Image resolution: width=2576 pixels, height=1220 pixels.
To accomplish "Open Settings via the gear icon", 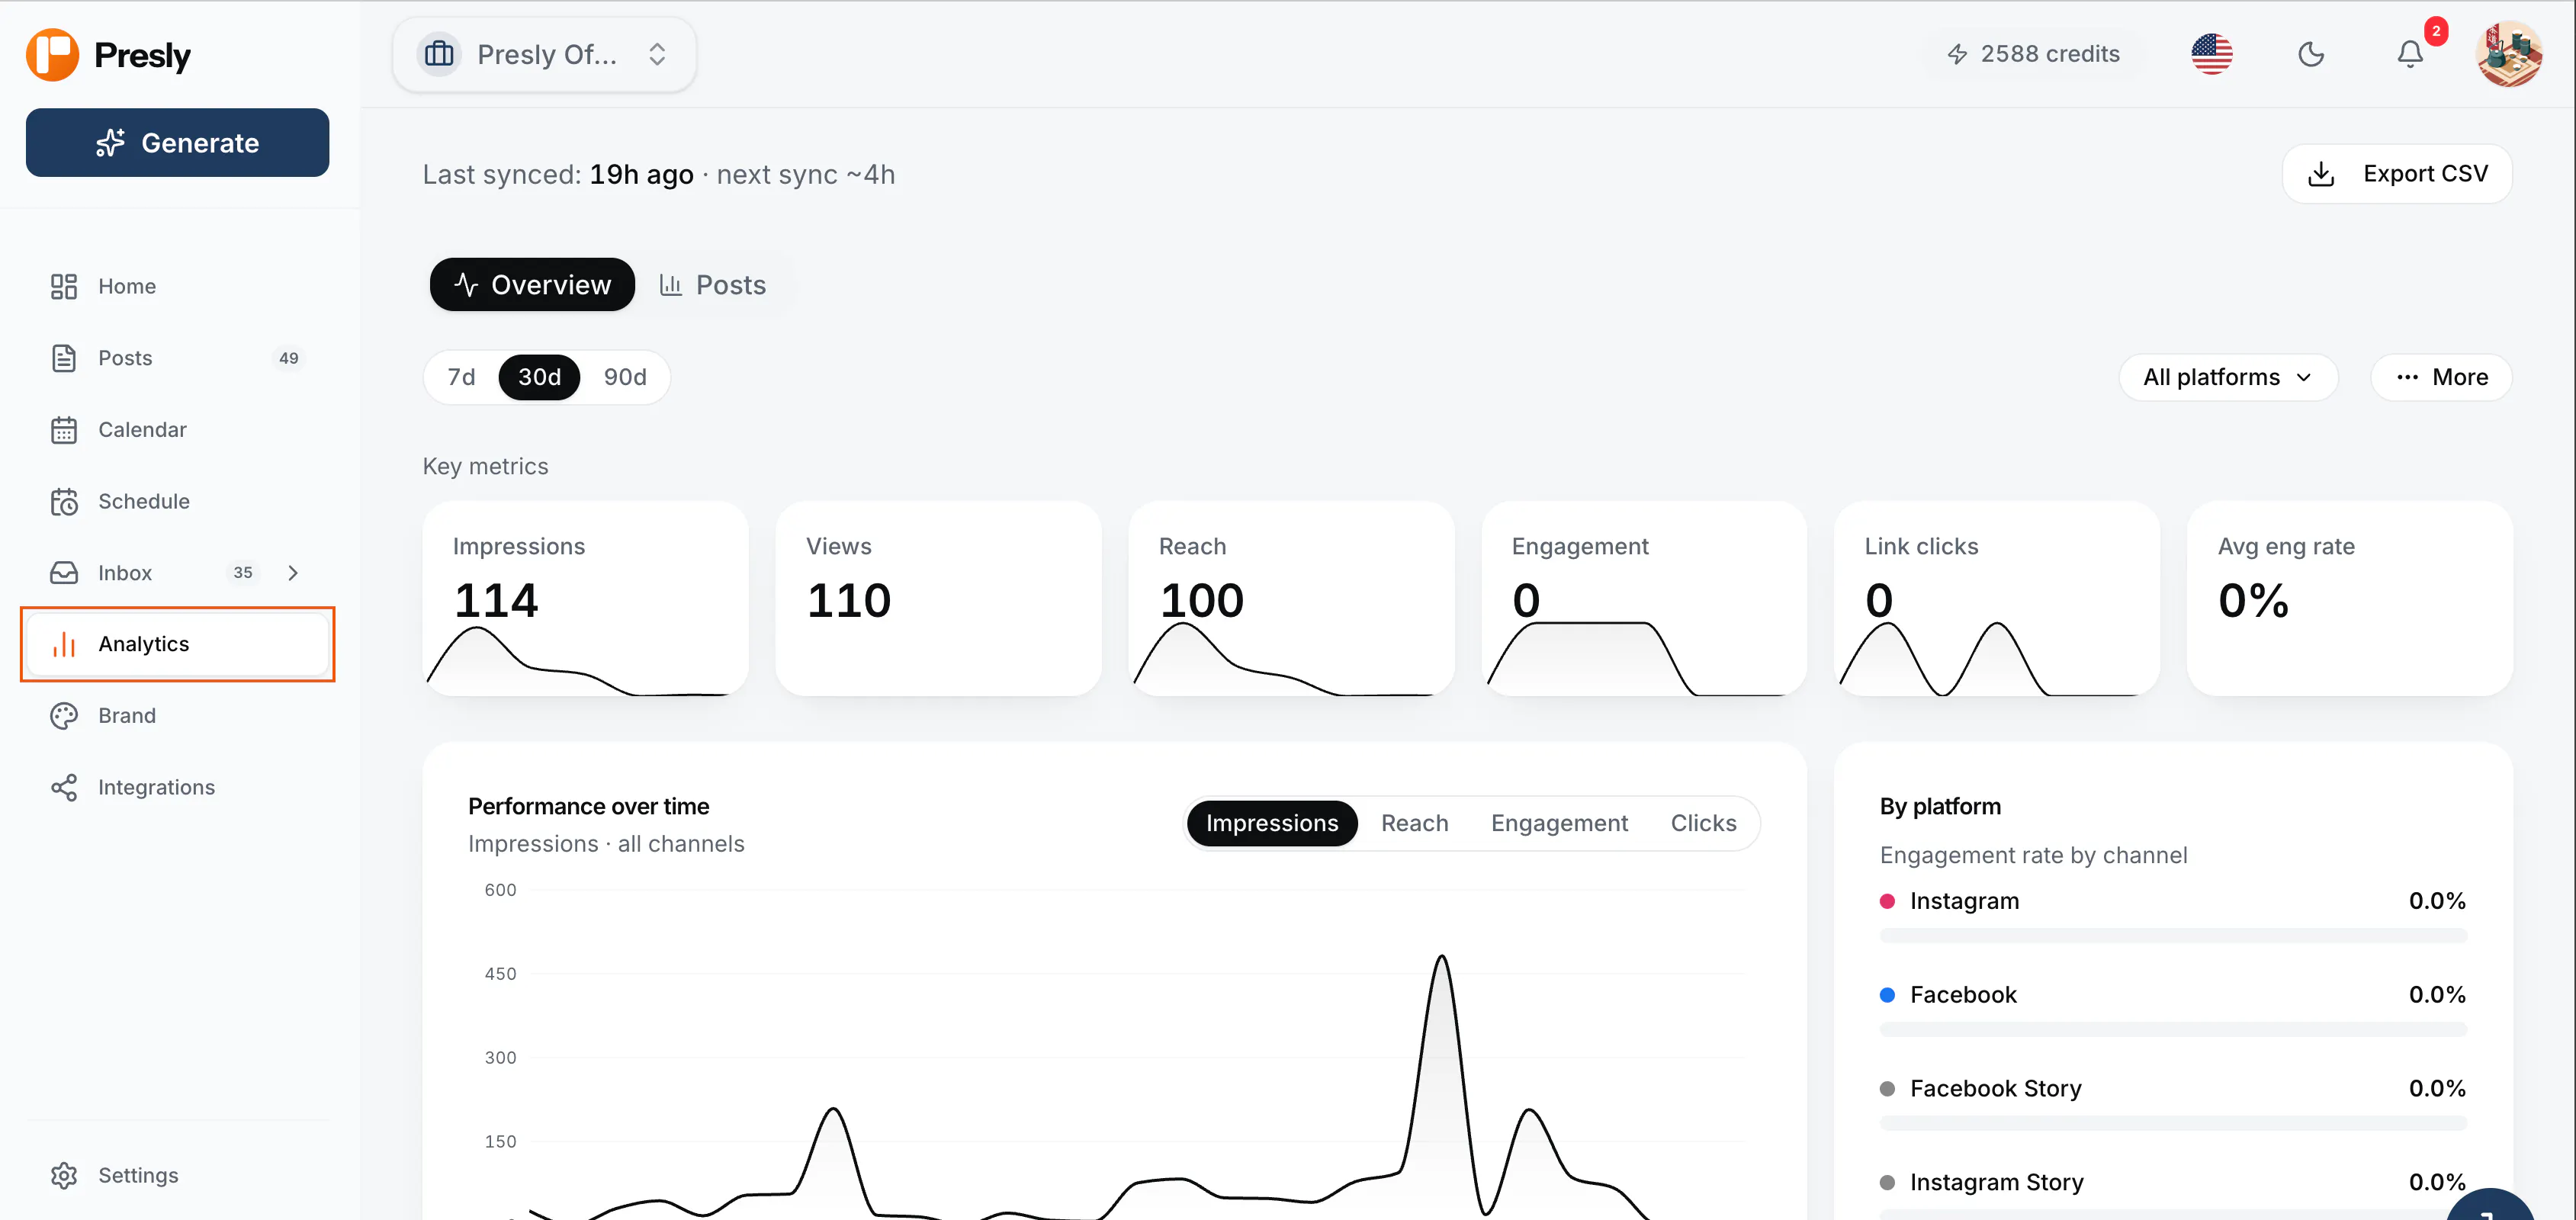I will pyautogui.click(x=64, y=1176).
